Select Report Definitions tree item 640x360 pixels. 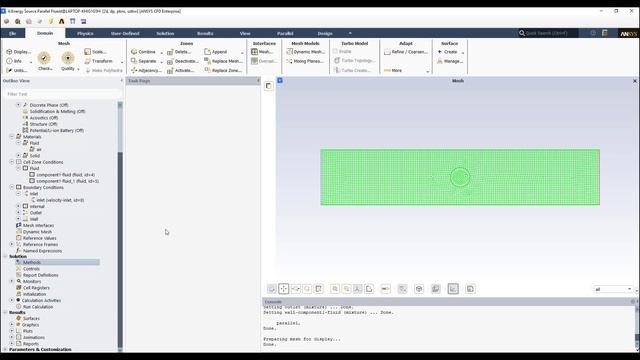coord(40,275)
